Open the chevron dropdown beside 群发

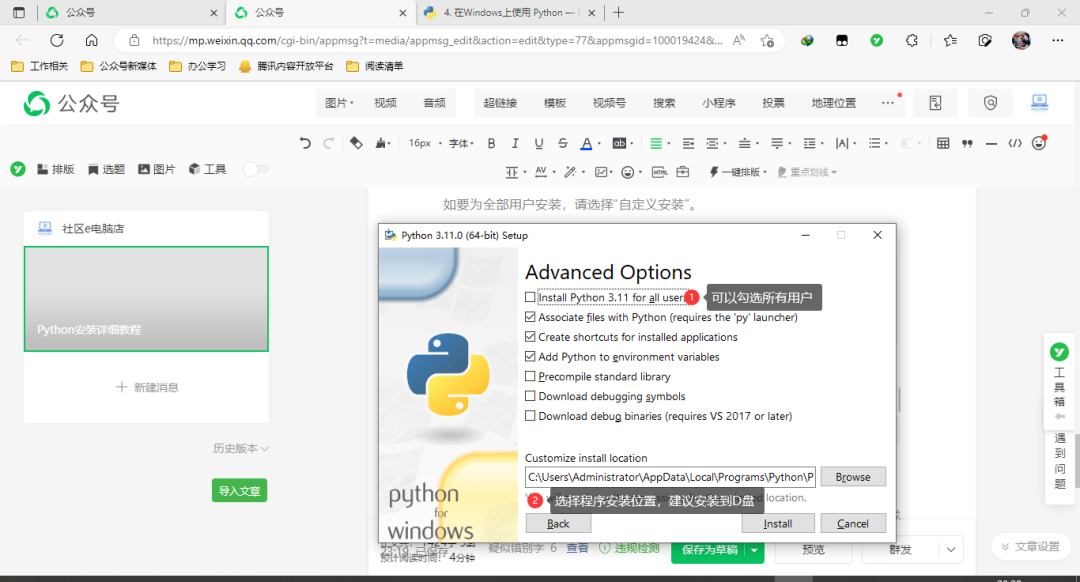pos(951,550)
